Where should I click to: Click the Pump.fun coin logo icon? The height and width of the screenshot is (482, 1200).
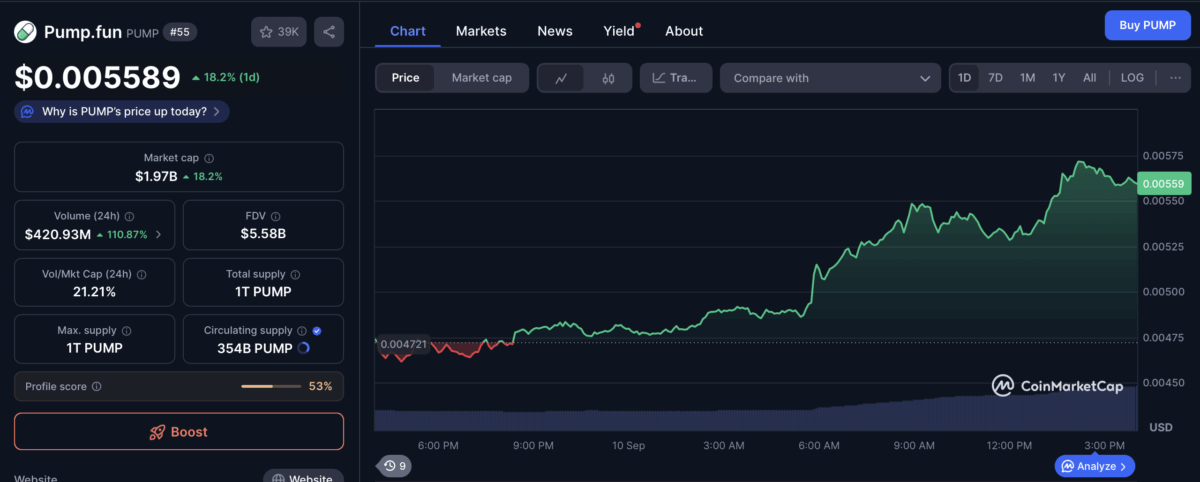click(x=26, y=32)
